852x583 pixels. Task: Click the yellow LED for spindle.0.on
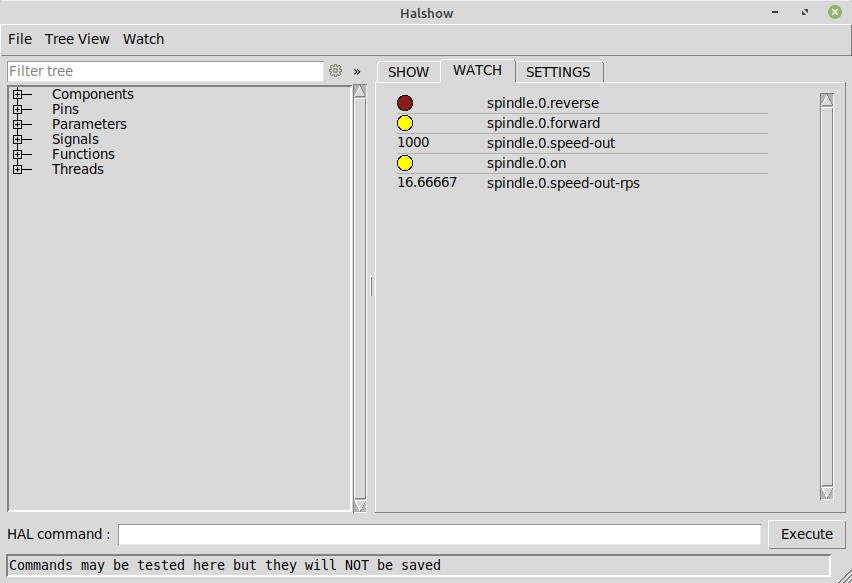405,162
